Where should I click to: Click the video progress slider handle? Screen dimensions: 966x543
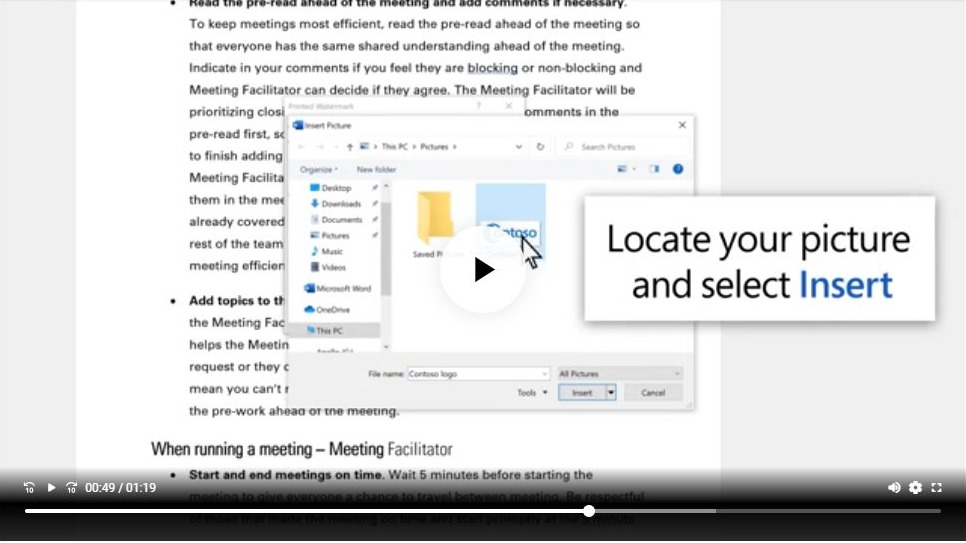589,511
